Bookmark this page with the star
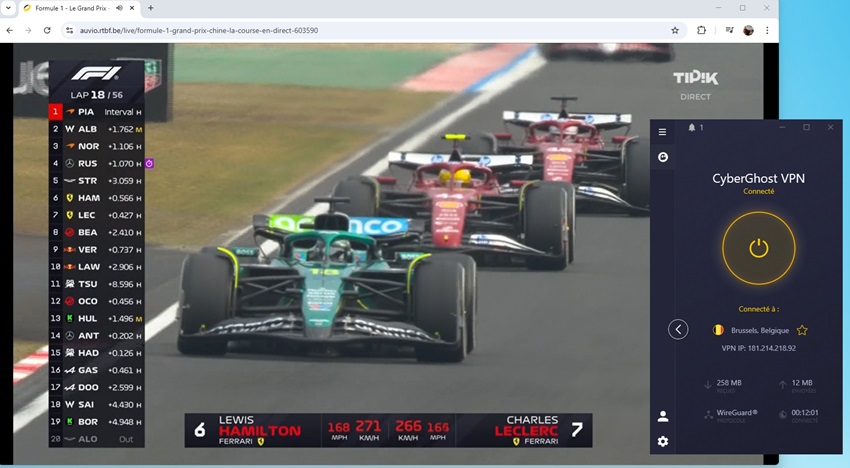The width and height of the screenshot is (850, 468). pyautogui.click(x=675, y=30)
